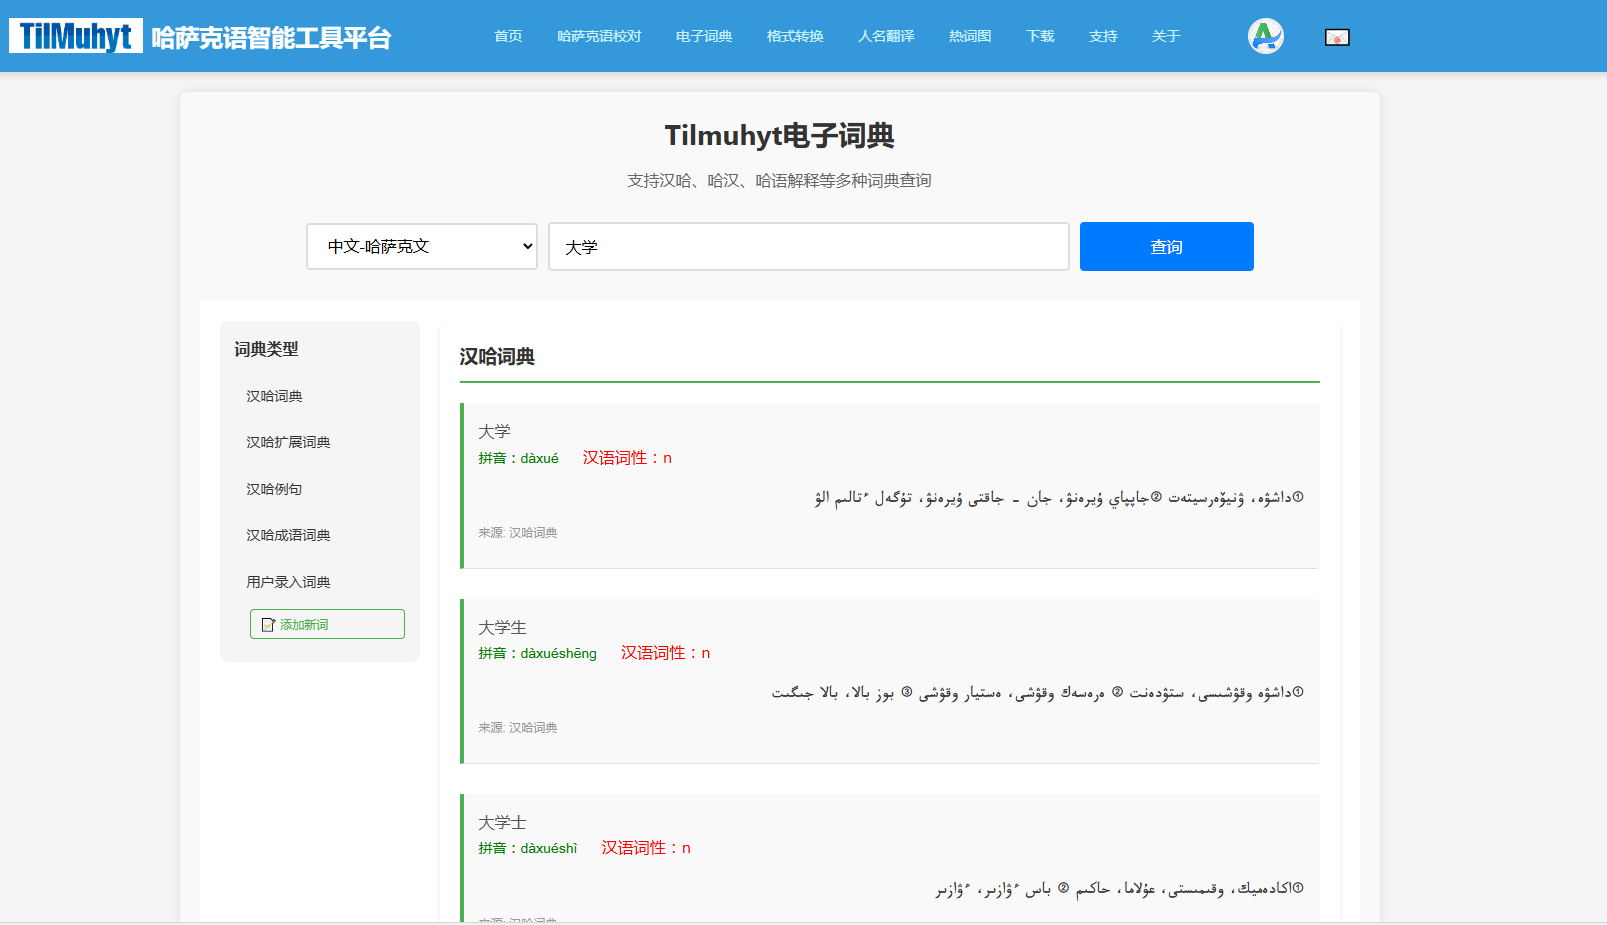Image resolution: width=1607 pixels, height=925 pixels.
Task: Open the 中文-哈萨克文 language direction dropdown
Action: [421, 246]
